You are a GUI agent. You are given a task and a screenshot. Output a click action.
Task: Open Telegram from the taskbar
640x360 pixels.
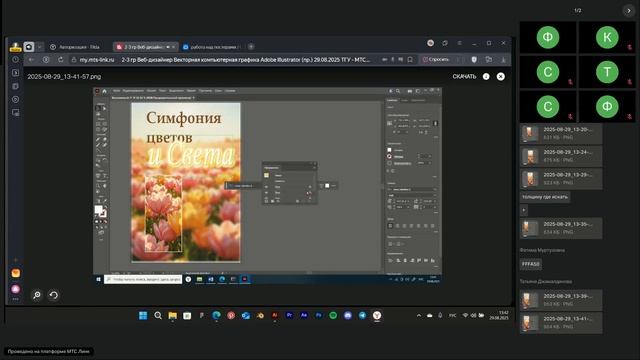pos(362,316)
